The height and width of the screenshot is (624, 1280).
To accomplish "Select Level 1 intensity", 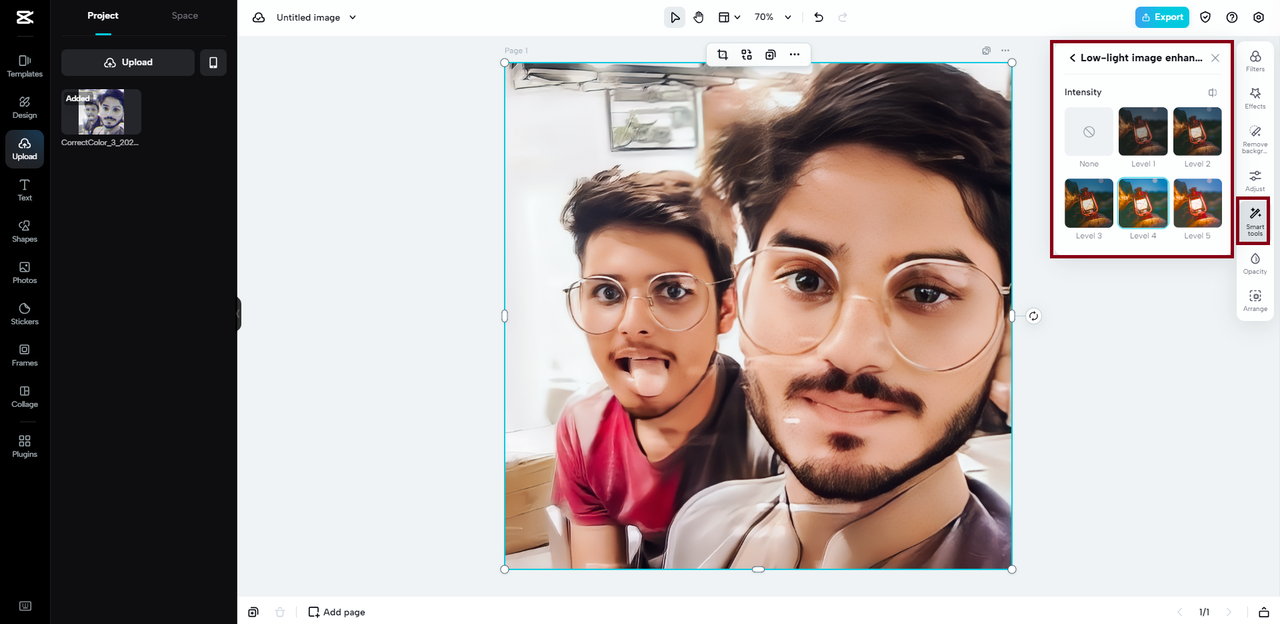I will [1143, 132].
